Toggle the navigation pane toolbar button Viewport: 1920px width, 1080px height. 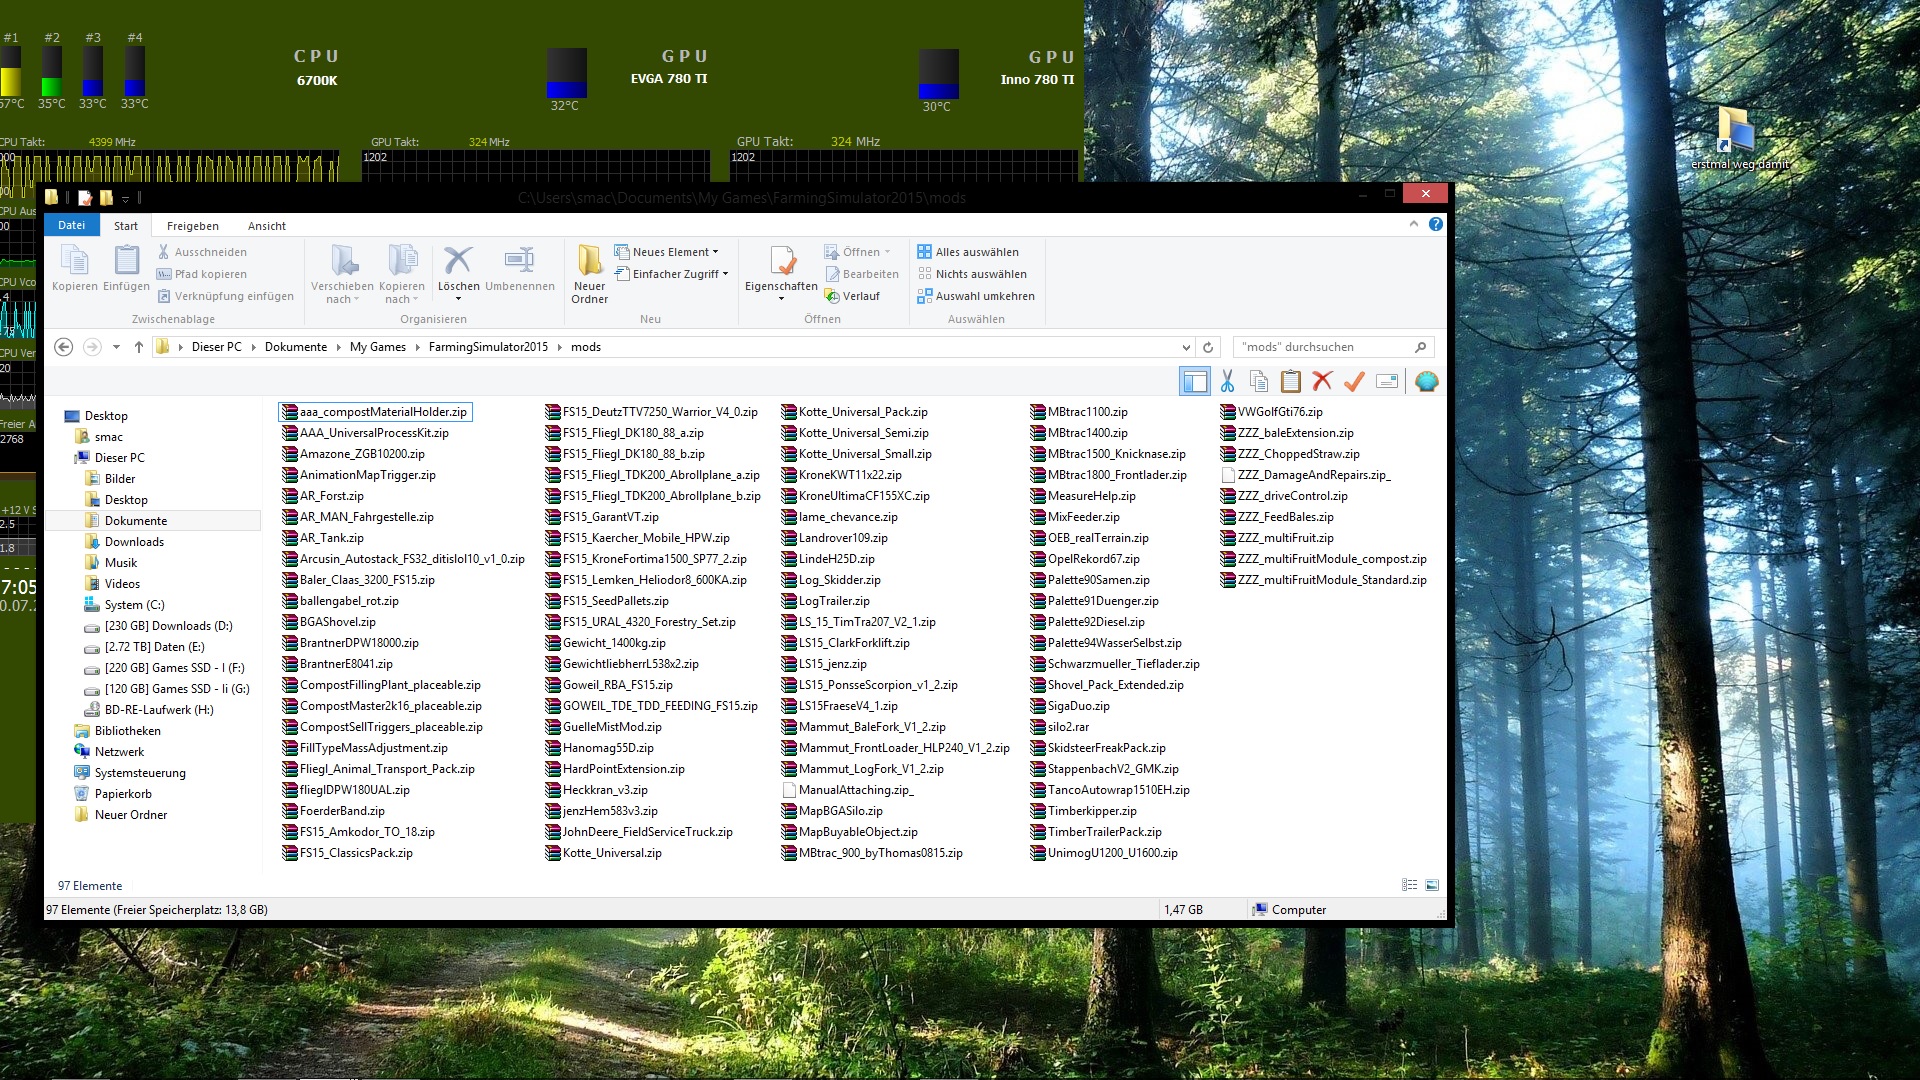(1194, 381)
